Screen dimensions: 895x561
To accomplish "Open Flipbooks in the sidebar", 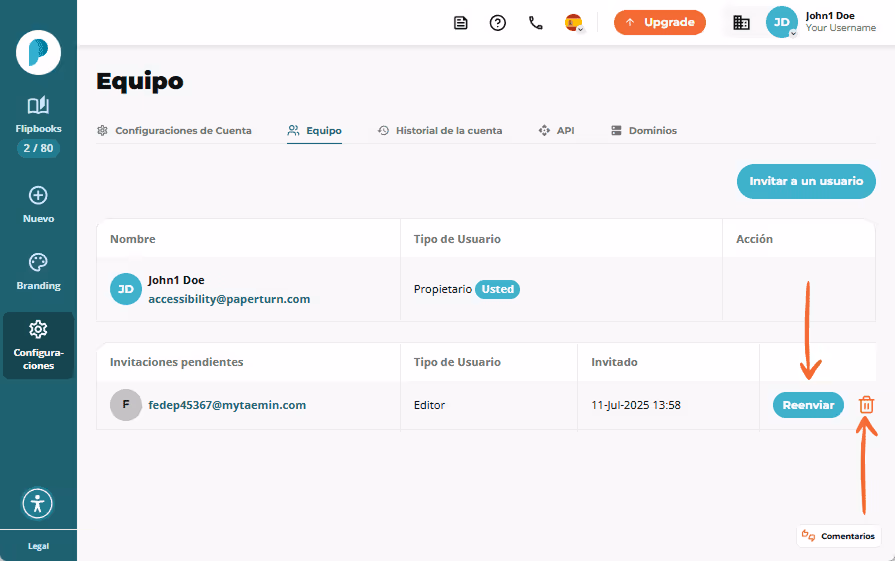I will pos(38,115).
